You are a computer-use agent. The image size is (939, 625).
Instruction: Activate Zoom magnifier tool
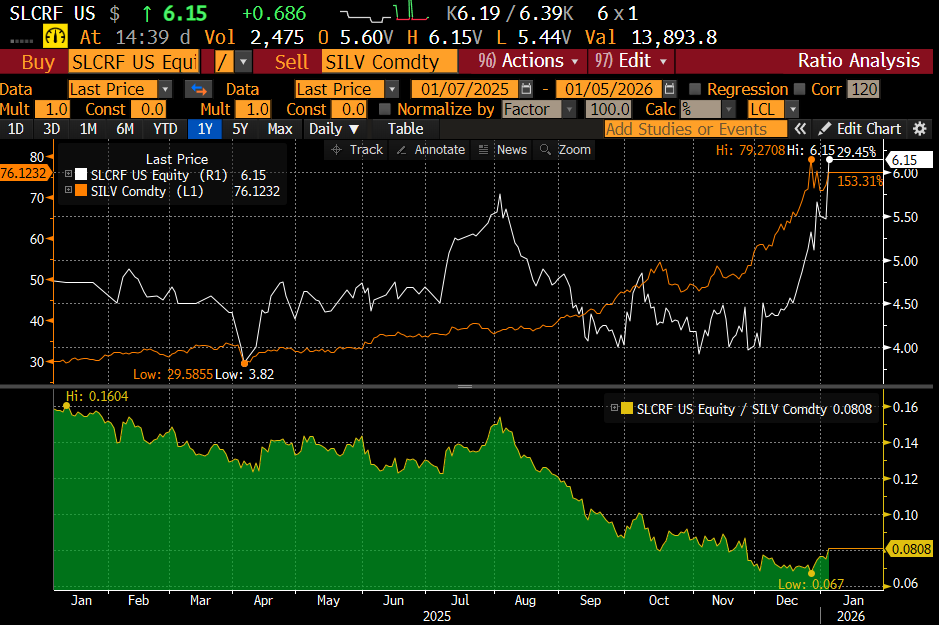565,150
